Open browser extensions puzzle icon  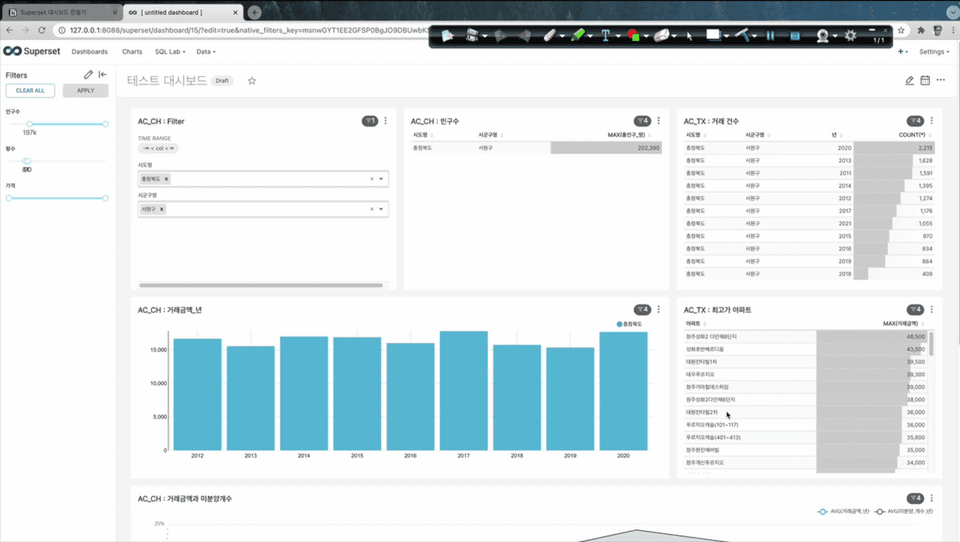tap(921, 30)
